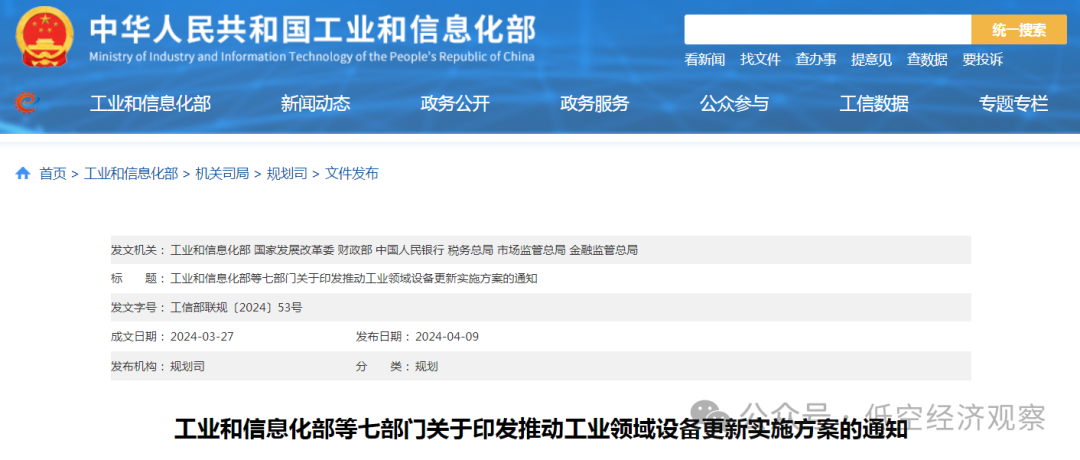Click the 发文机关 row listing seven agencies

541,250
